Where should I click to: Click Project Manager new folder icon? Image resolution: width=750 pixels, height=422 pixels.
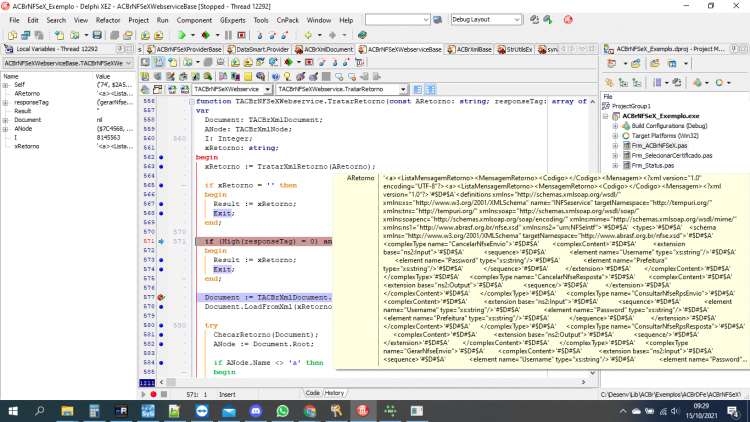654,64
